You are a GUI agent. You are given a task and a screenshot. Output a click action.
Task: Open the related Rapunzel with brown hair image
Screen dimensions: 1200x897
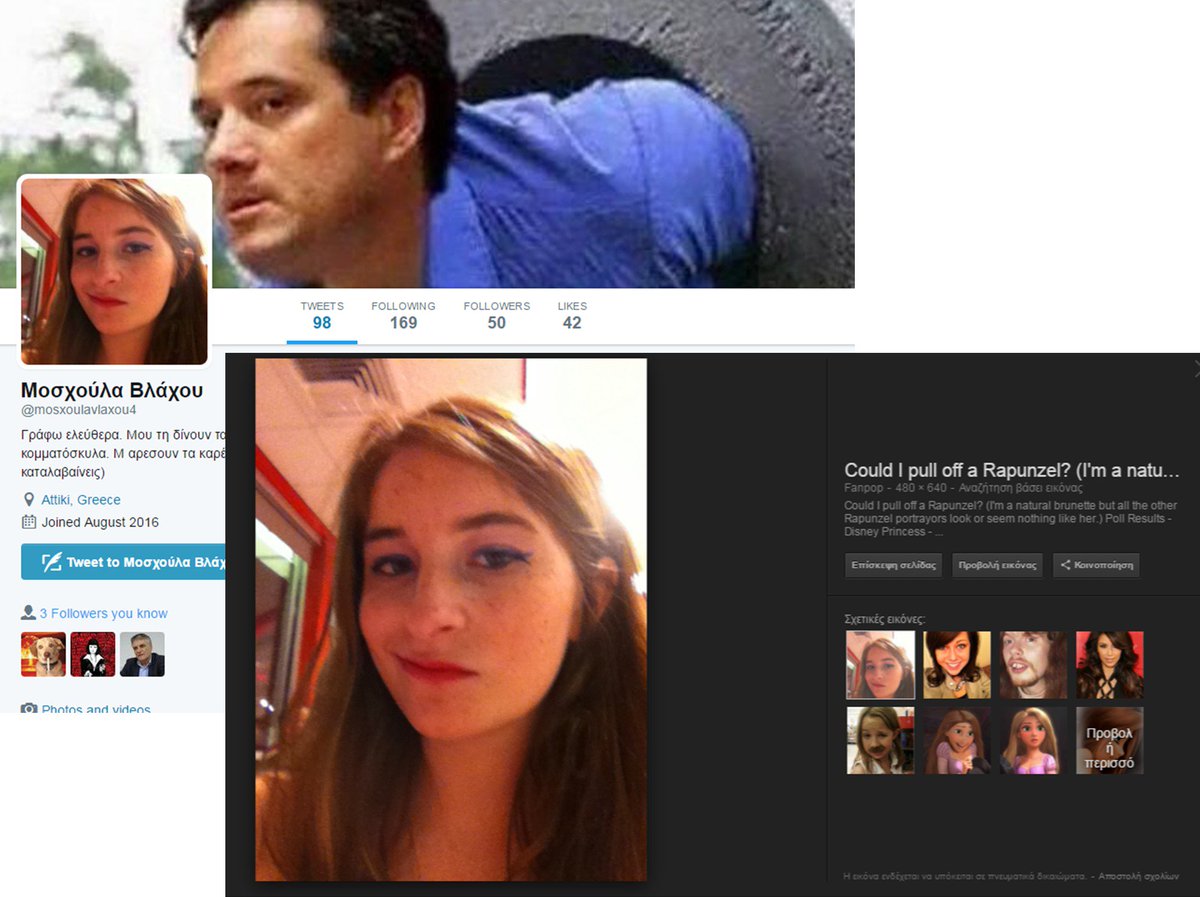point(957,740)
